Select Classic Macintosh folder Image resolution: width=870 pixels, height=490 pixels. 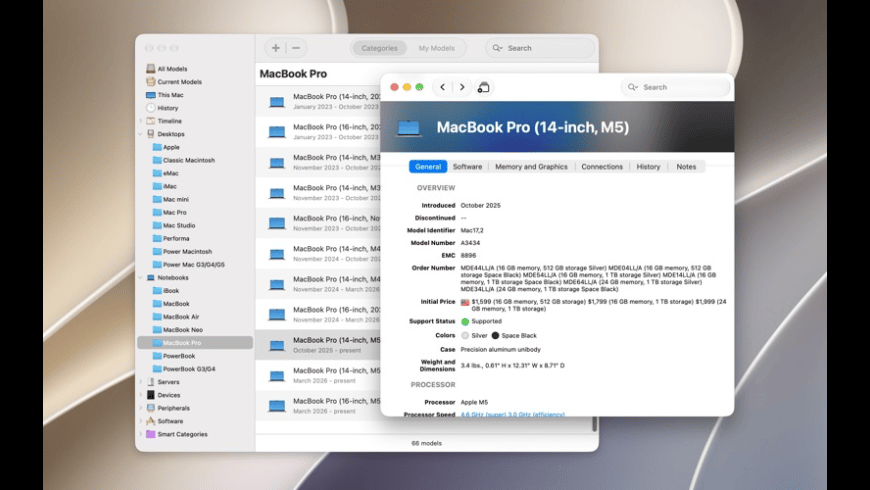click(184, 160)
